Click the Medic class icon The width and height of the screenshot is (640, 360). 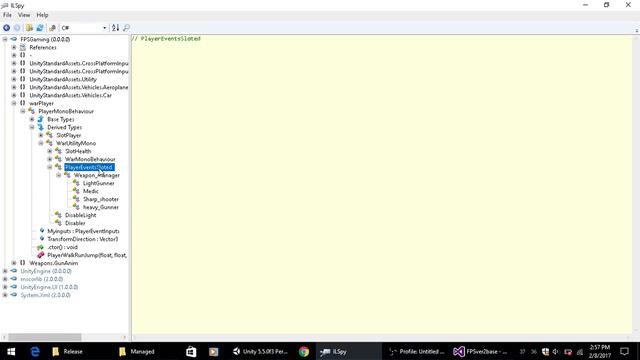click(76, 191)
